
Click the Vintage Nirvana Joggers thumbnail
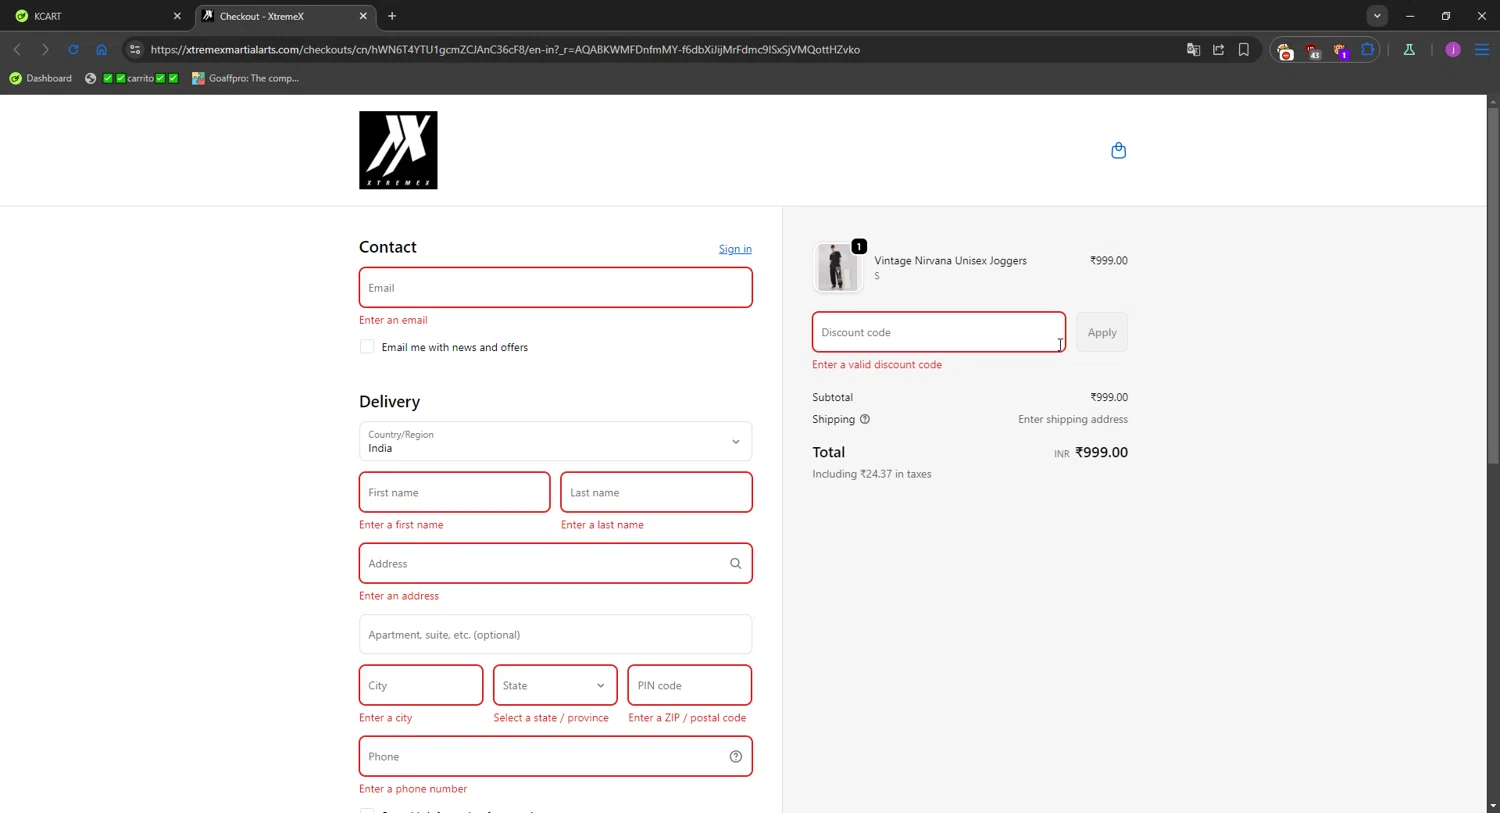pyautogui.click(x=838, y=267)
